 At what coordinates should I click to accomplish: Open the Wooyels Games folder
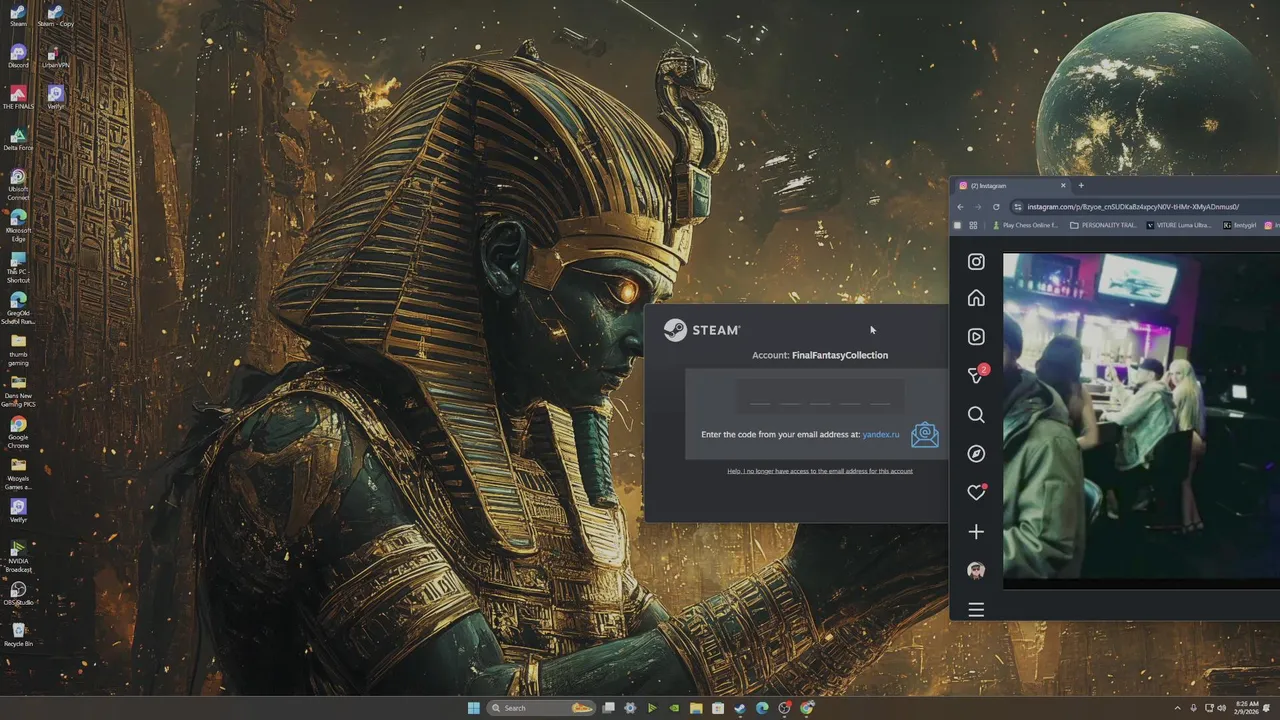coord(18,473)
